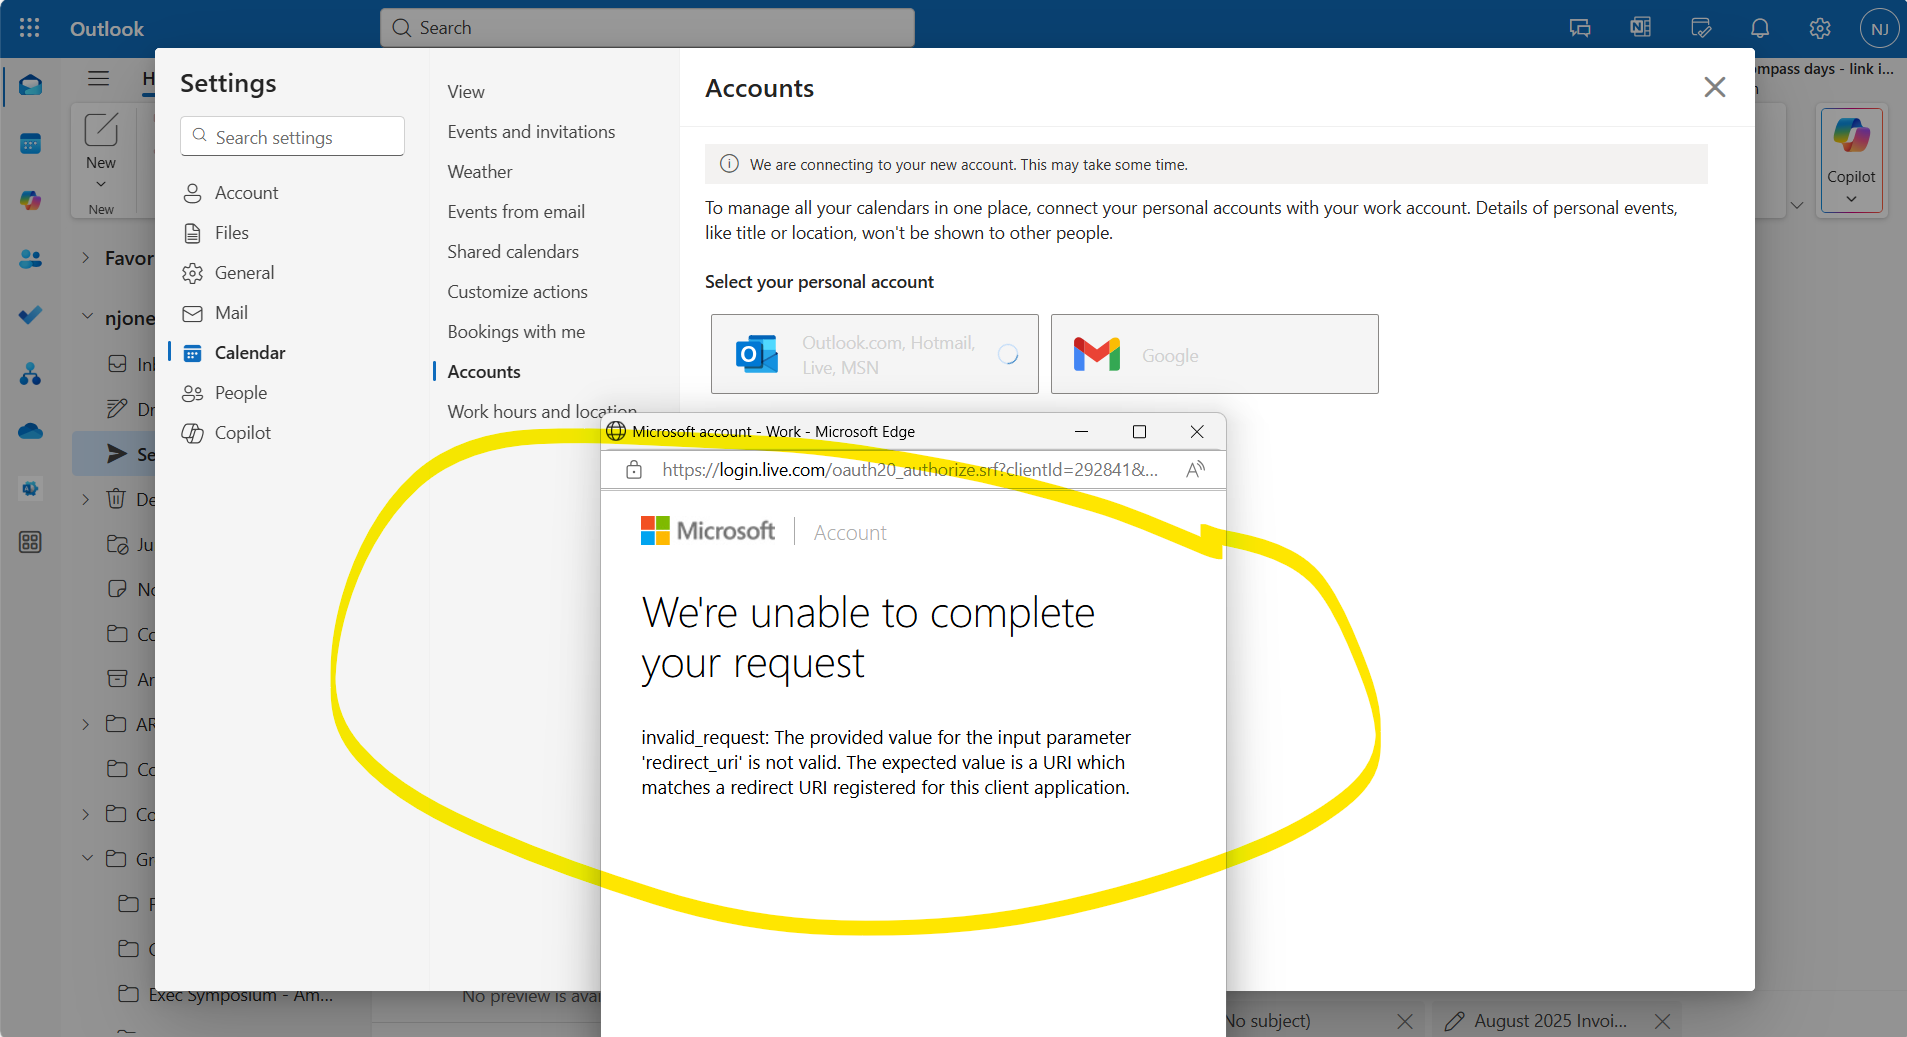This screenshot has height=1037, width=1907.
Task: Open the Viva app in the left rail
Action: tap(30, 489)
